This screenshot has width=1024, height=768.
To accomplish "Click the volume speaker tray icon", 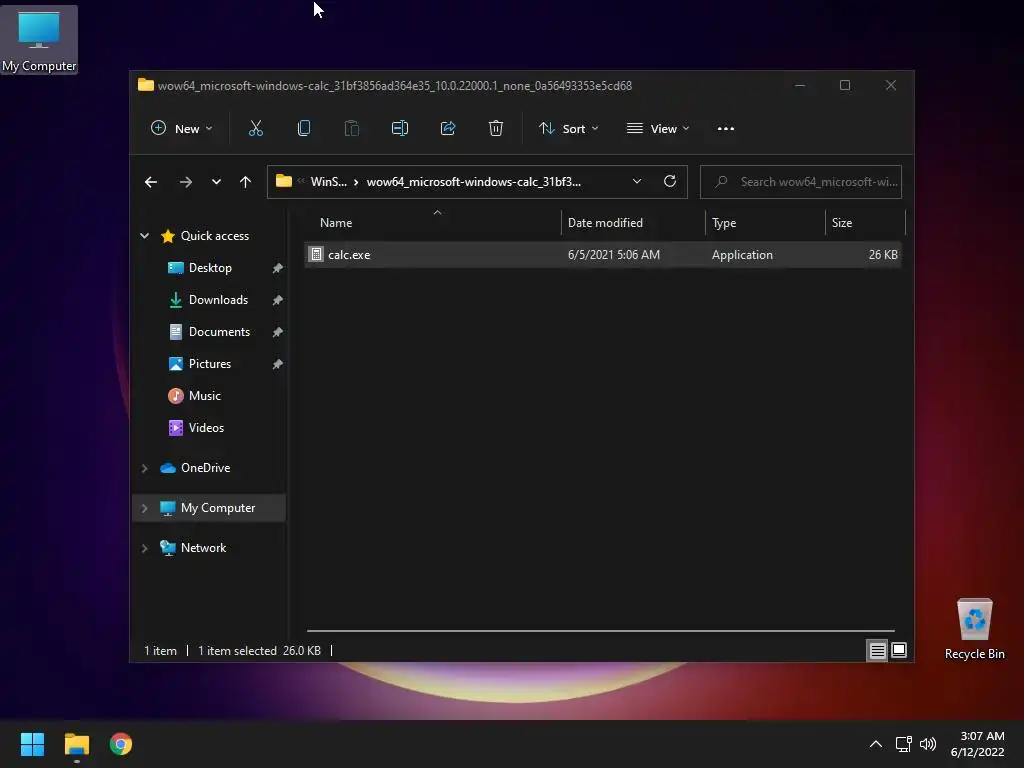I will 927,744.
